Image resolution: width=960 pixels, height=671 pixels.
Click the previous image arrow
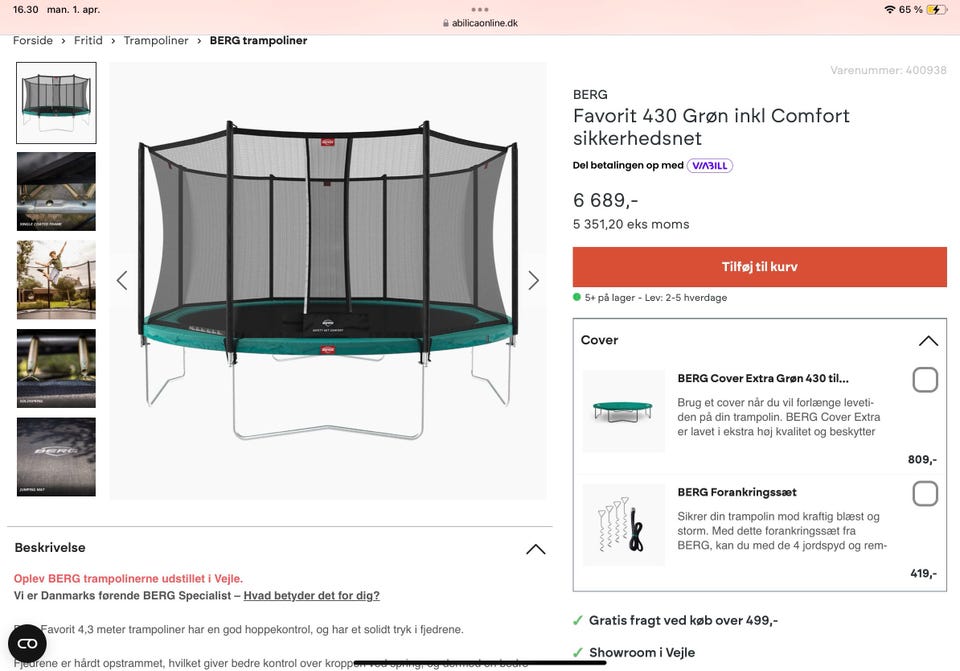(122, 281)
